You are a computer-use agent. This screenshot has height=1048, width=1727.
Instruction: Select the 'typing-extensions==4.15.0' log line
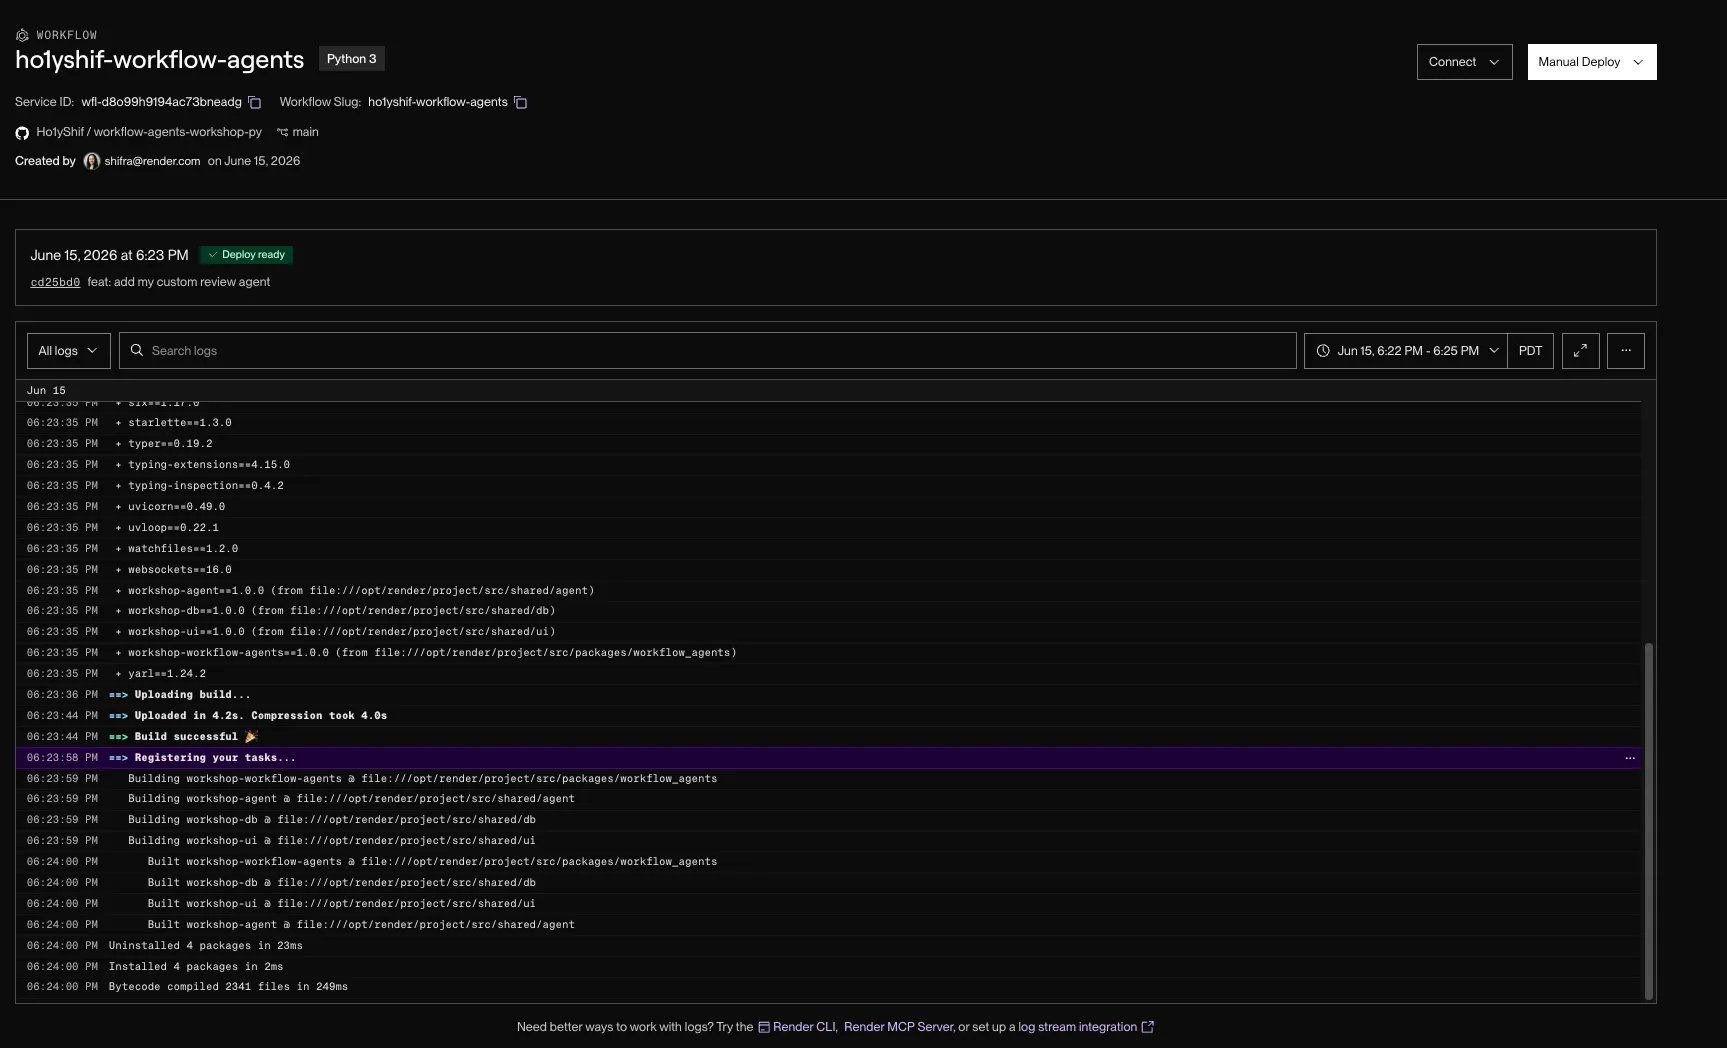click(x=828, y=465)
